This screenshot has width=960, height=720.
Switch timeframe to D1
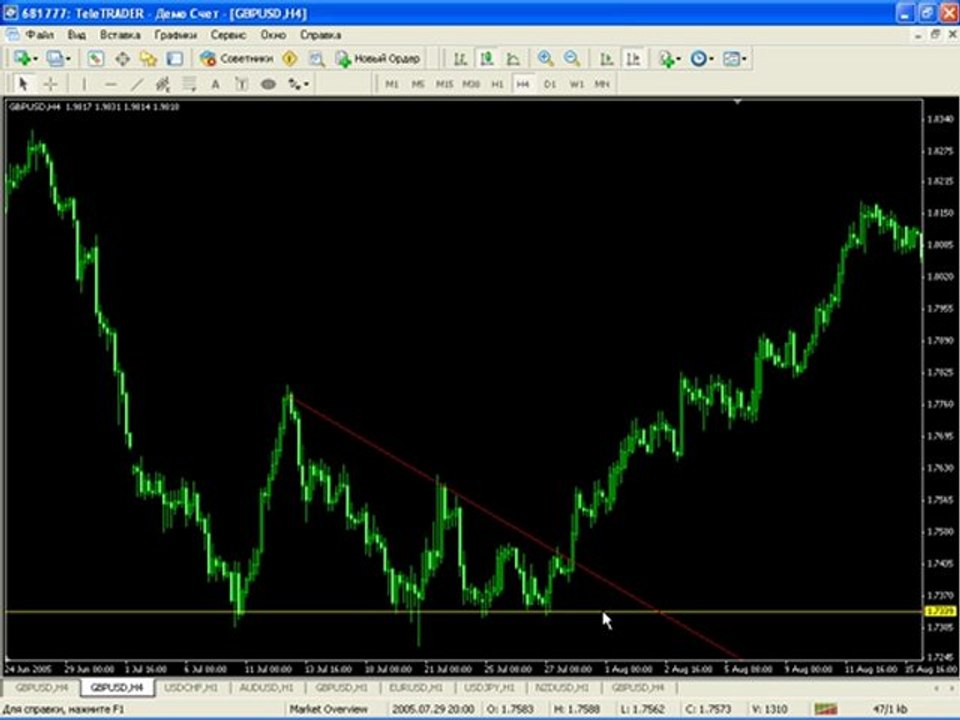[x=550, y=84]
